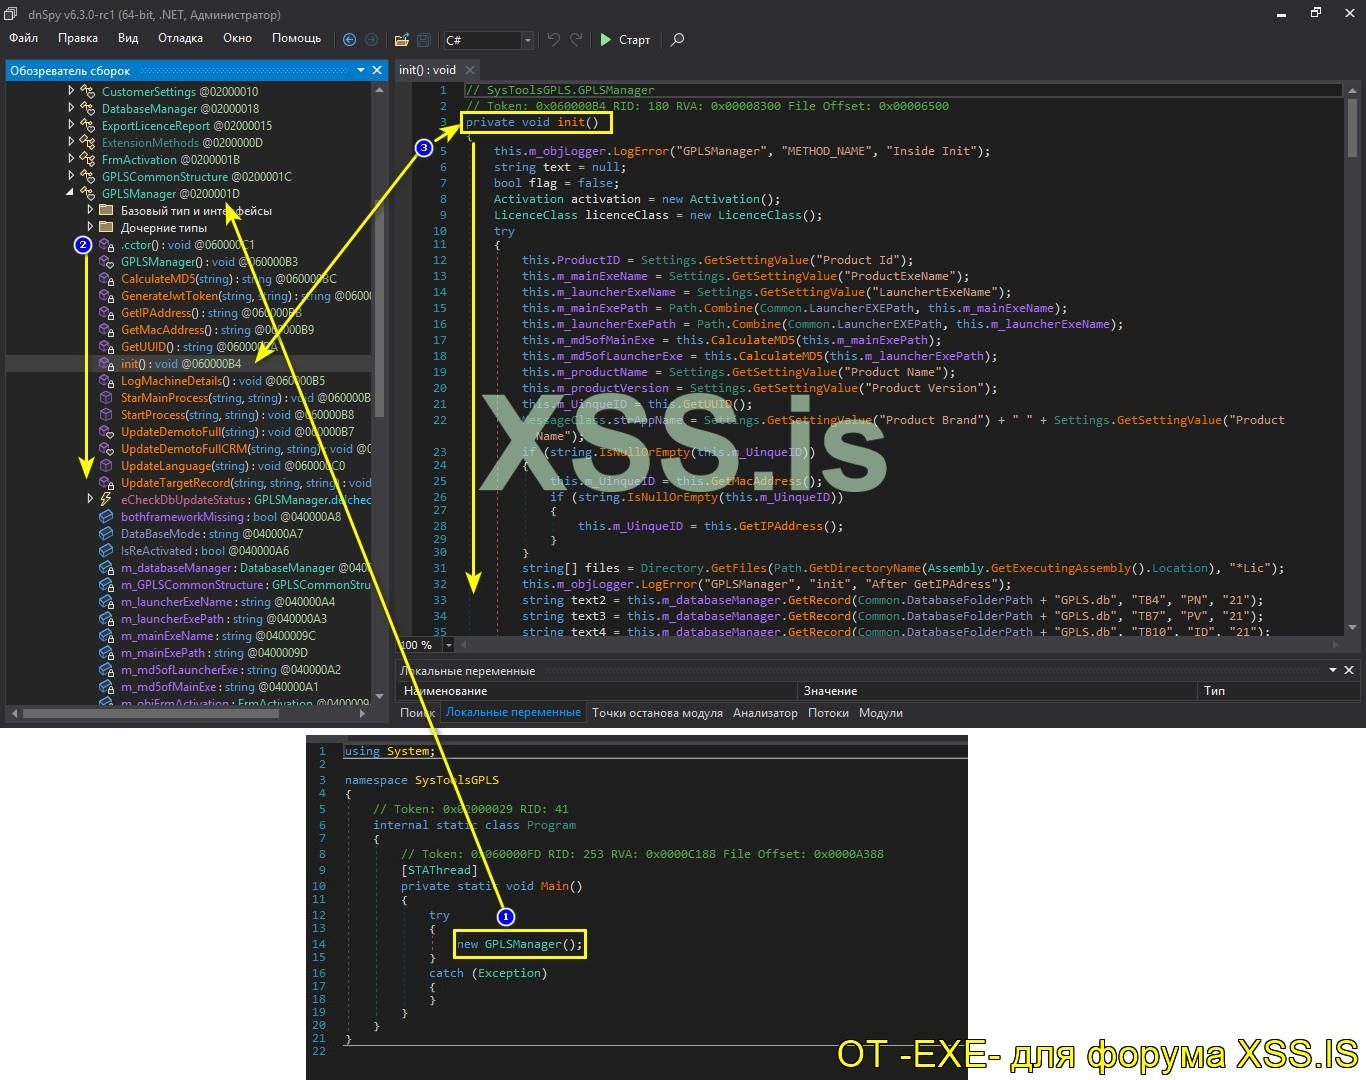Open the Окно menu
Viewport: 1366px width, 1080px height.
[237, 38]
